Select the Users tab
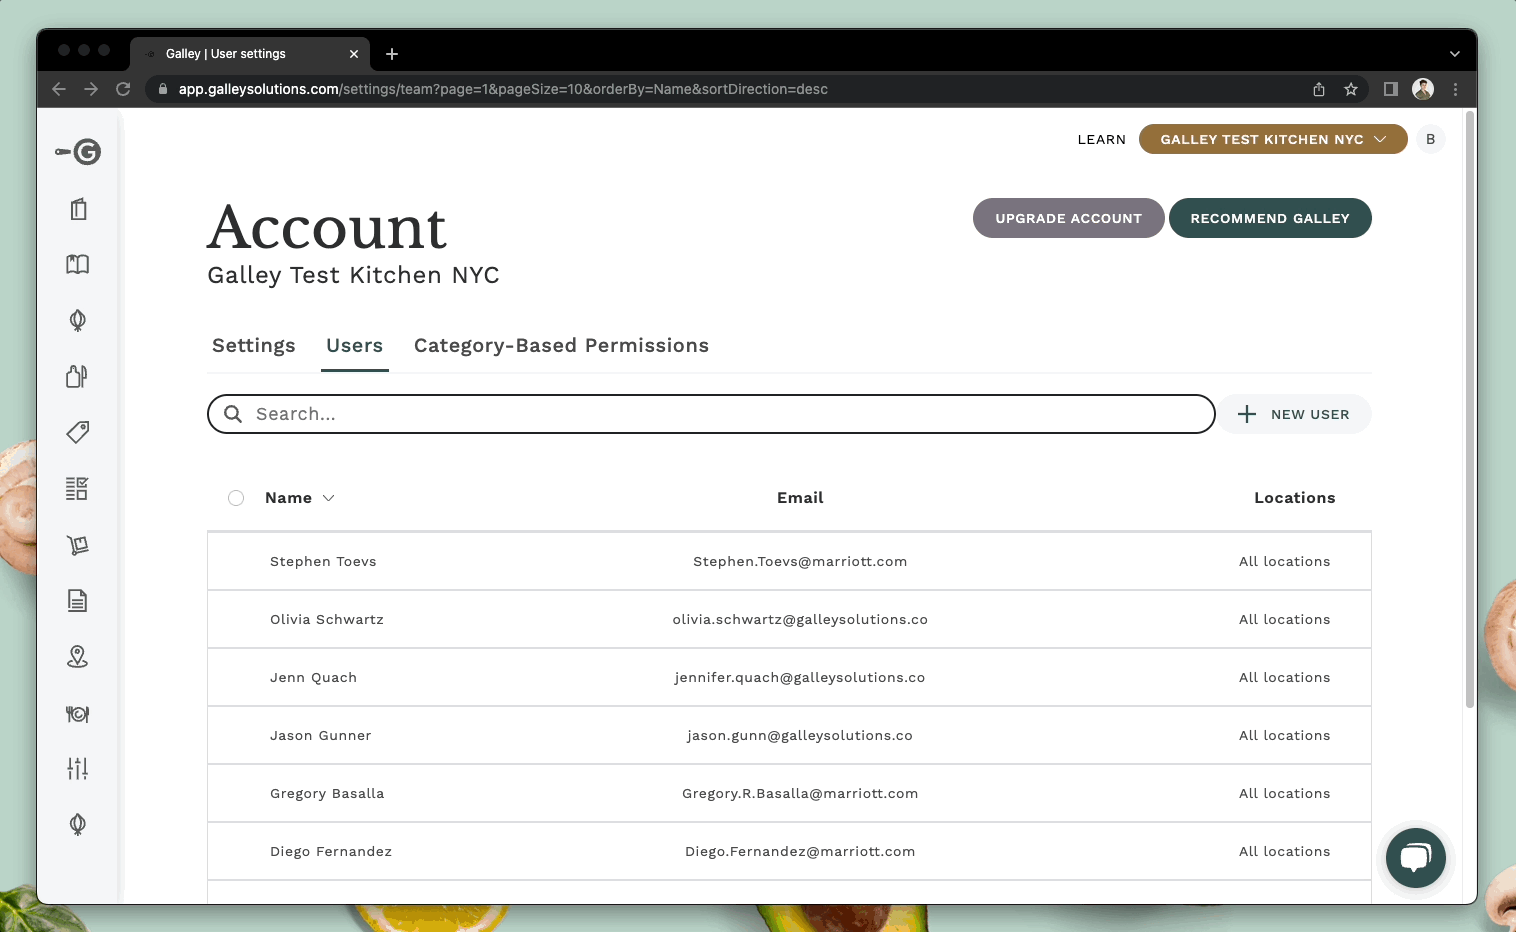The image size is (1516, 932). (x=355, y=345)
